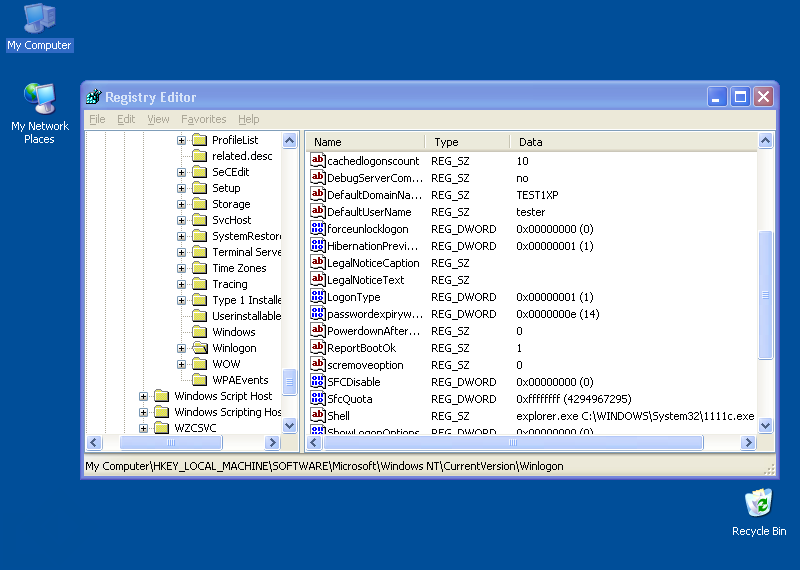Image resolution: width=800 pixels, height=570 pixels.
Task: Expand the Winlogon key
Action: (x=181, y=348)
